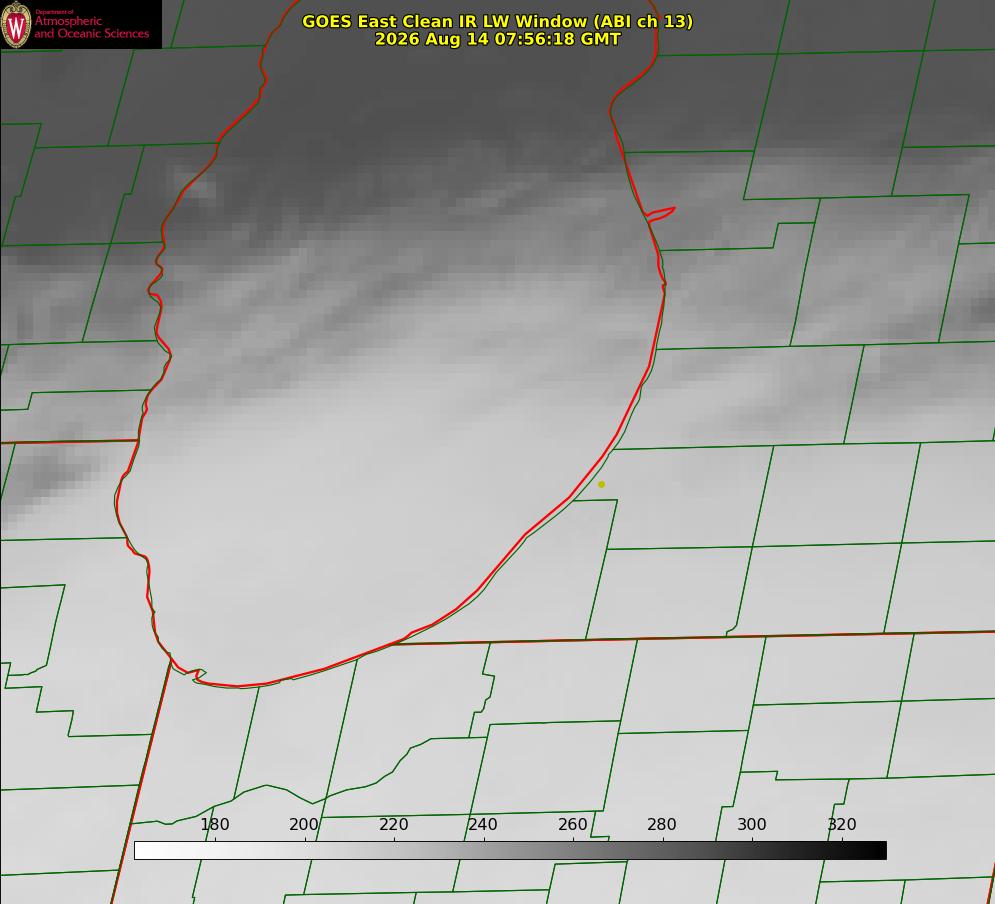Pick the black end of the colorbar
Image resolution: width=995 pixels, height=904 pixels.
876,850
